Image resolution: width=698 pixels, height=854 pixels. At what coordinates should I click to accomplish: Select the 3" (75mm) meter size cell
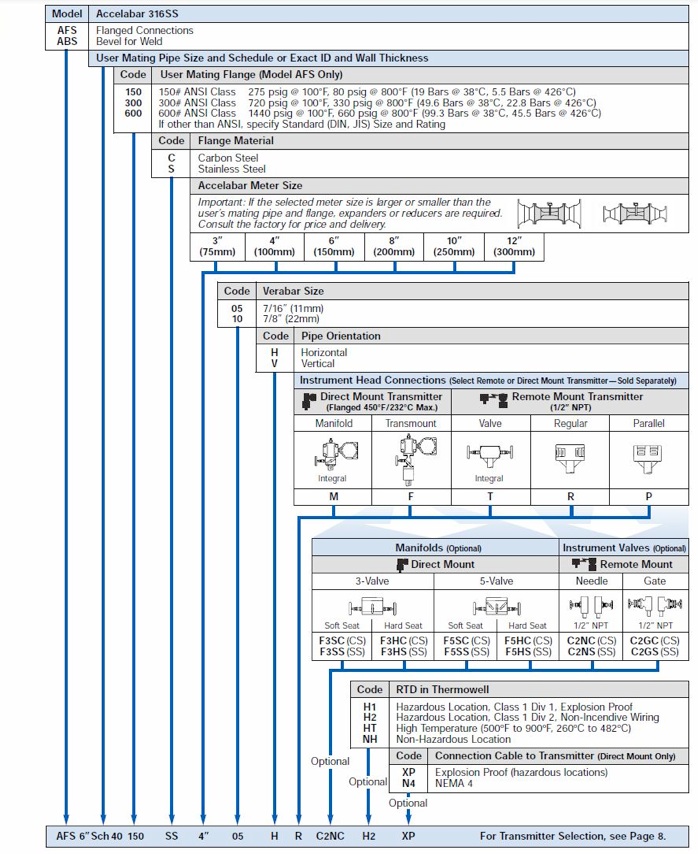pyautogui.click(x=217, y=246)
